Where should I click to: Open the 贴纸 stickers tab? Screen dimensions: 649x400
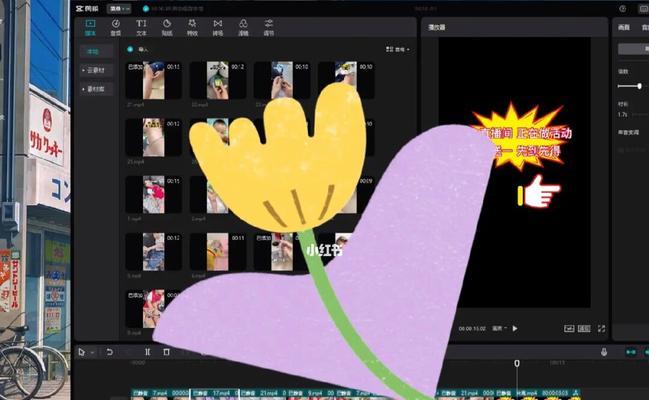167,27
